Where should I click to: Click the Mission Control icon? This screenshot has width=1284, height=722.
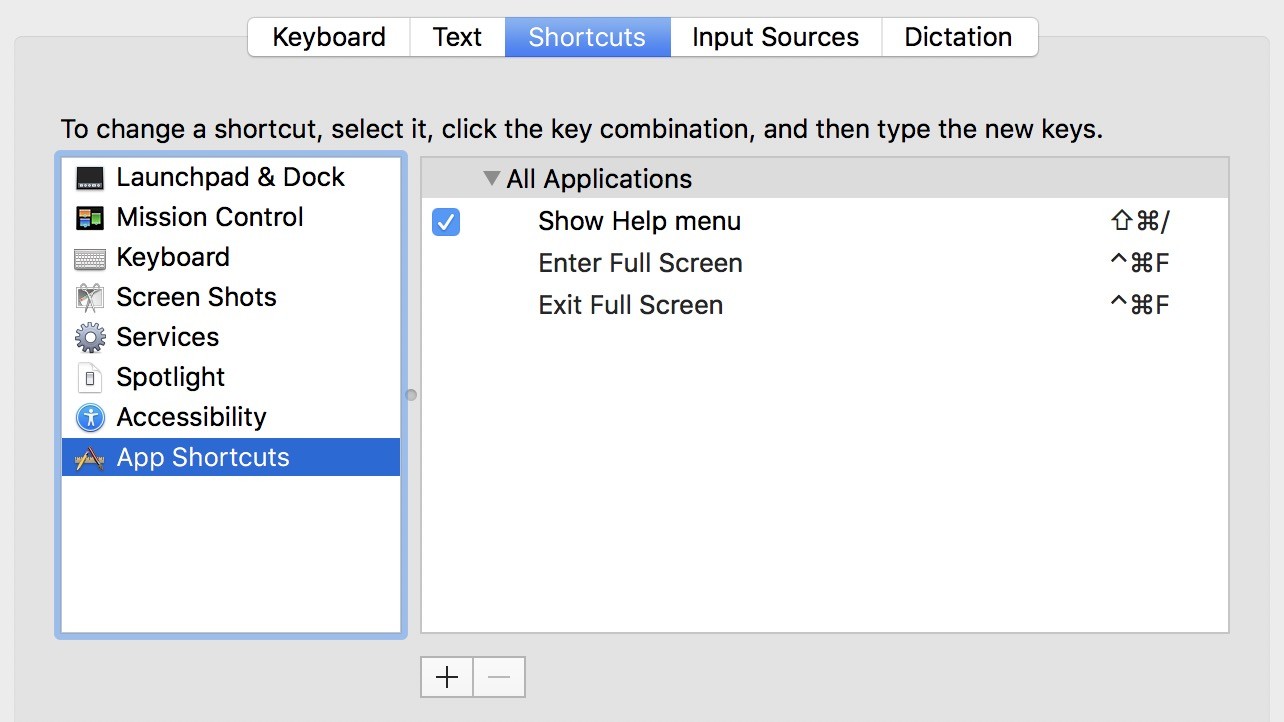tap(90, 218)
